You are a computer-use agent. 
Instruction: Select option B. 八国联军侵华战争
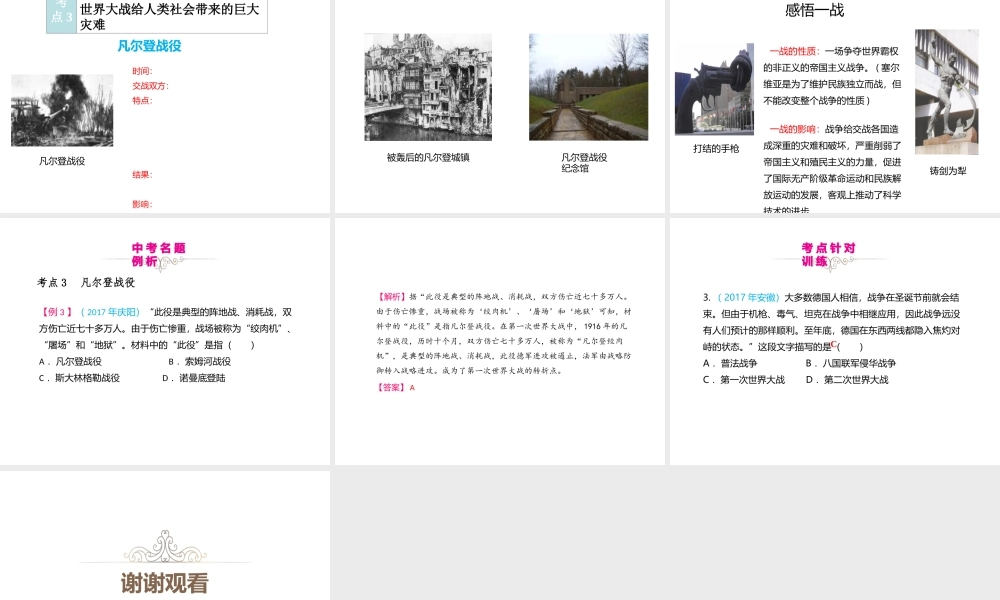click(851, 363)
